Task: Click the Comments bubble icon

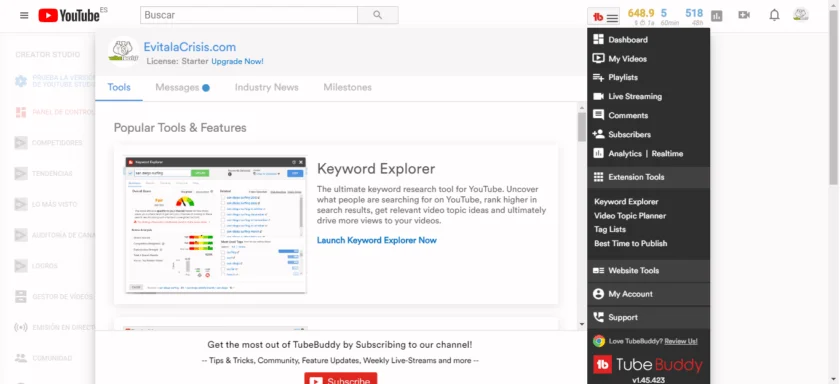Action: pos(598,115)
